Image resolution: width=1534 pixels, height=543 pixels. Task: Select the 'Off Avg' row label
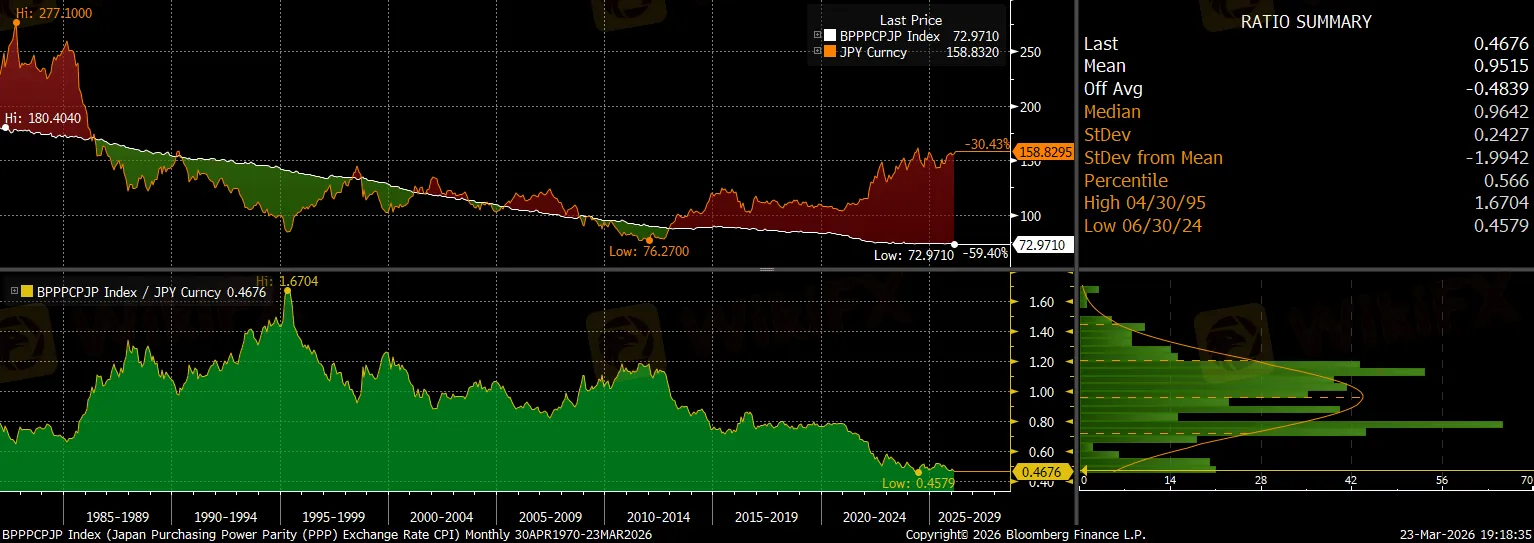[1113, 89]
